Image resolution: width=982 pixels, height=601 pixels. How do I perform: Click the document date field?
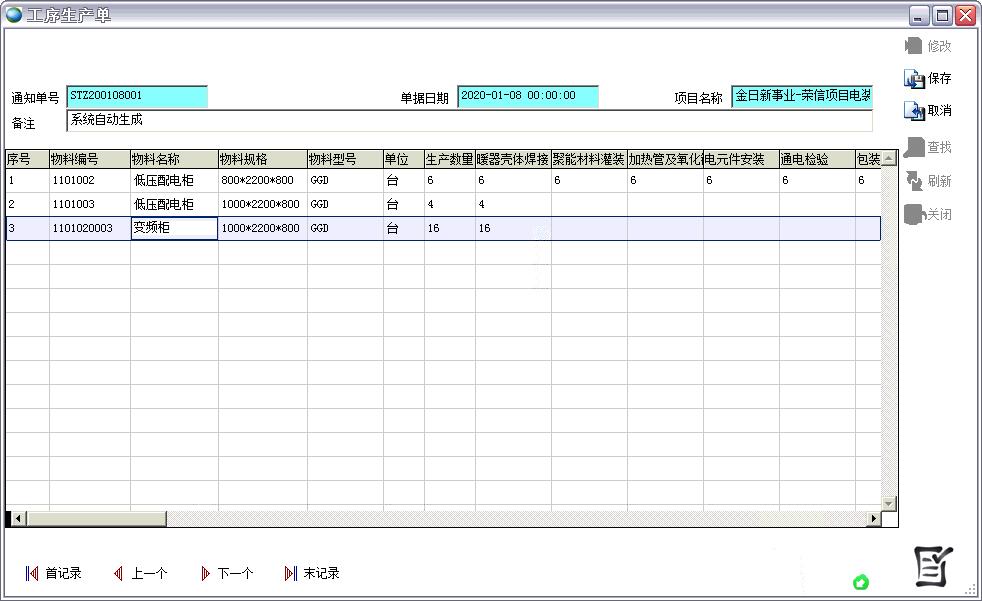tap(528, 96)
